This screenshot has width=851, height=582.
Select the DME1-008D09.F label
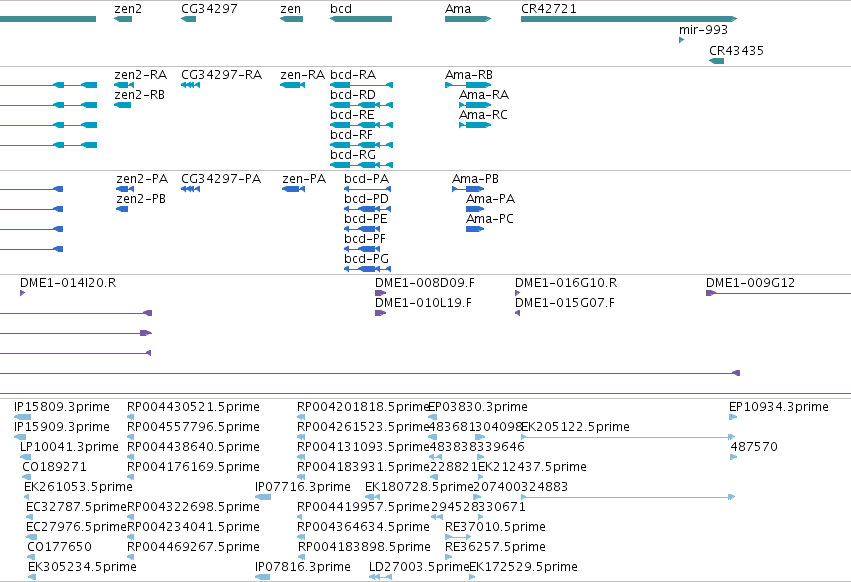pyautogui.click(x=425, y=283)
